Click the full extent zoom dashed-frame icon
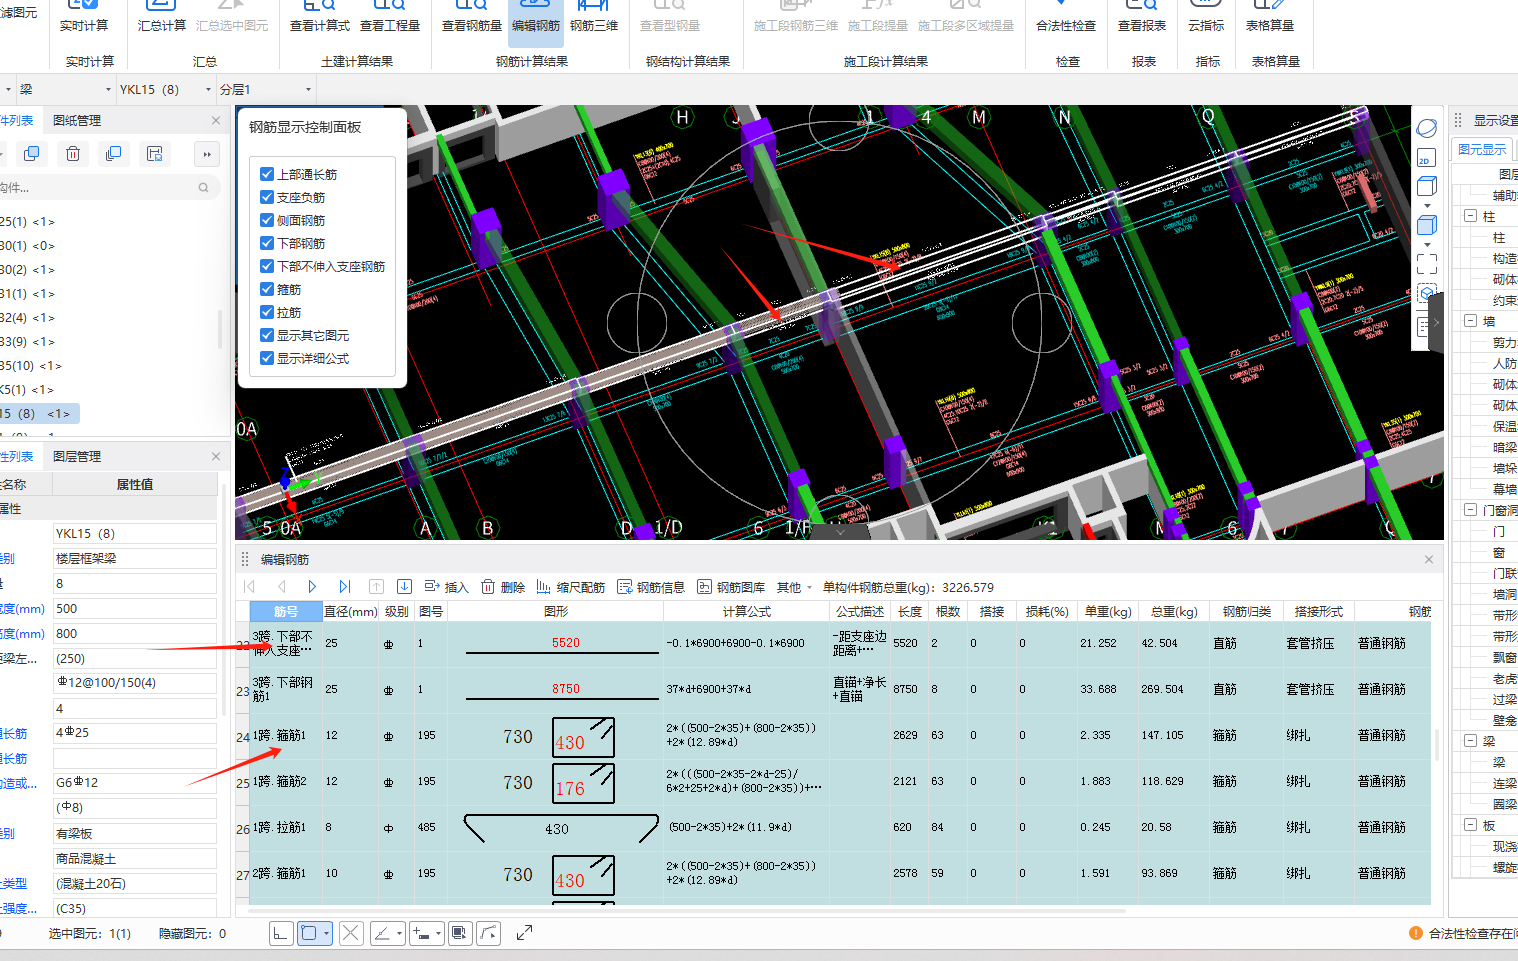 pyautogui.click(x=1426, y=264)
